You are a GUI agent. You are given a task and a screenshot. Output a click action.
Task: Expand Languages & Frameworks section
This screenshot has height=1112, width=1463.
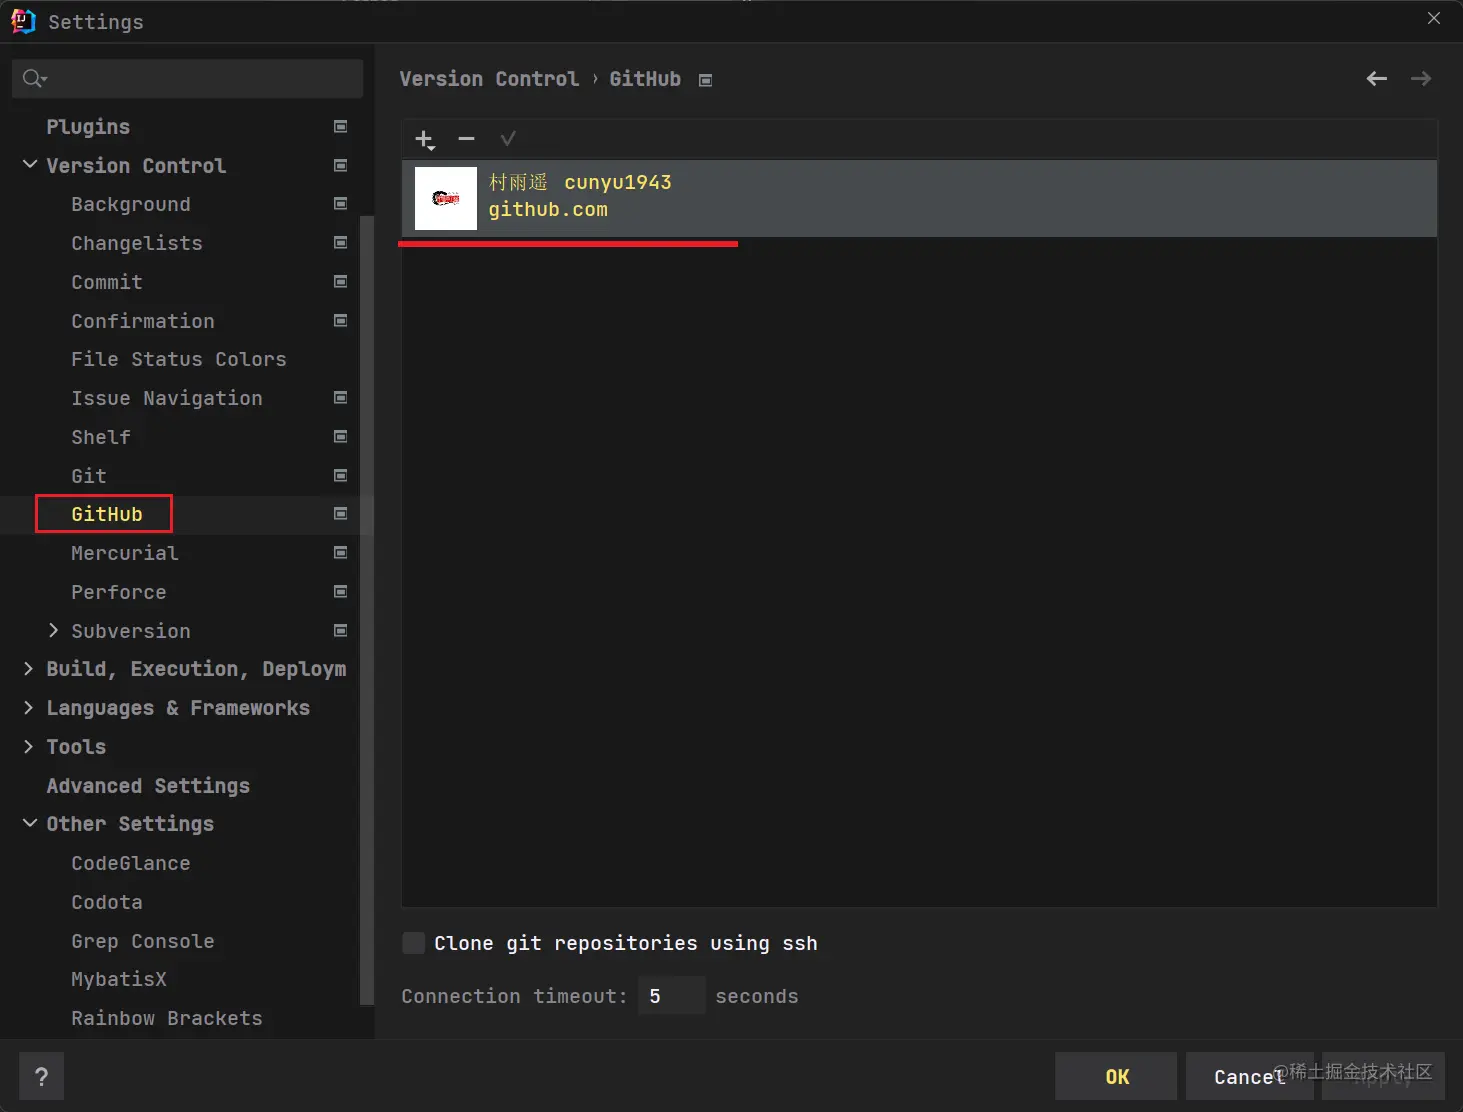(29, 708)
